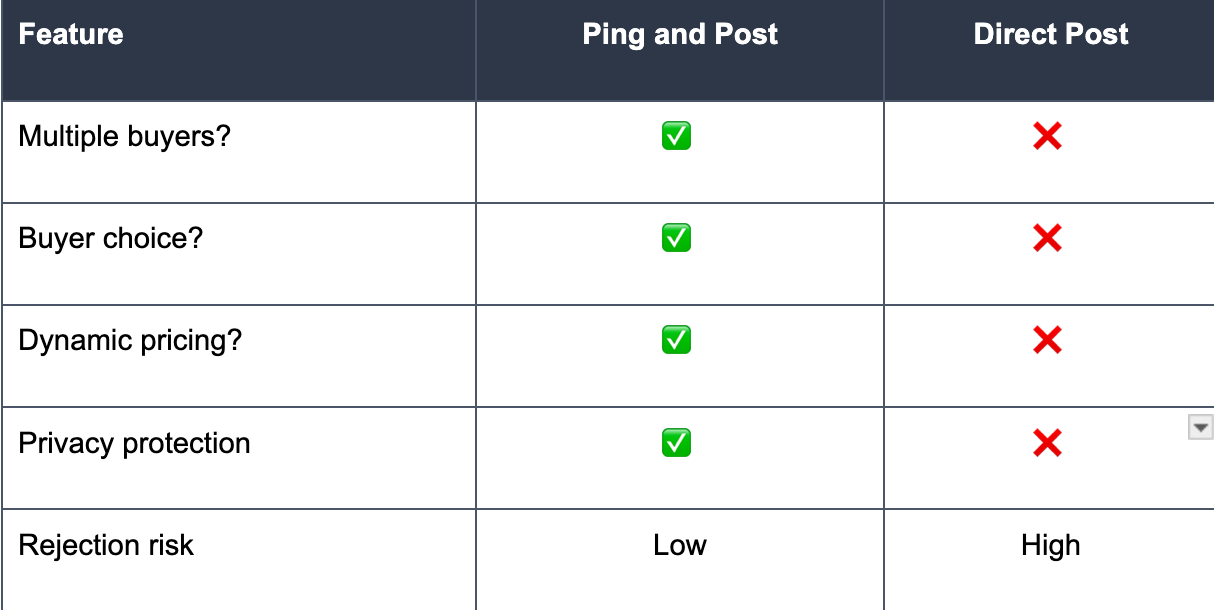Click the red X in Multiple buyers row
This screenshot has height=610, width=1214.
[x=1047, y=136]
